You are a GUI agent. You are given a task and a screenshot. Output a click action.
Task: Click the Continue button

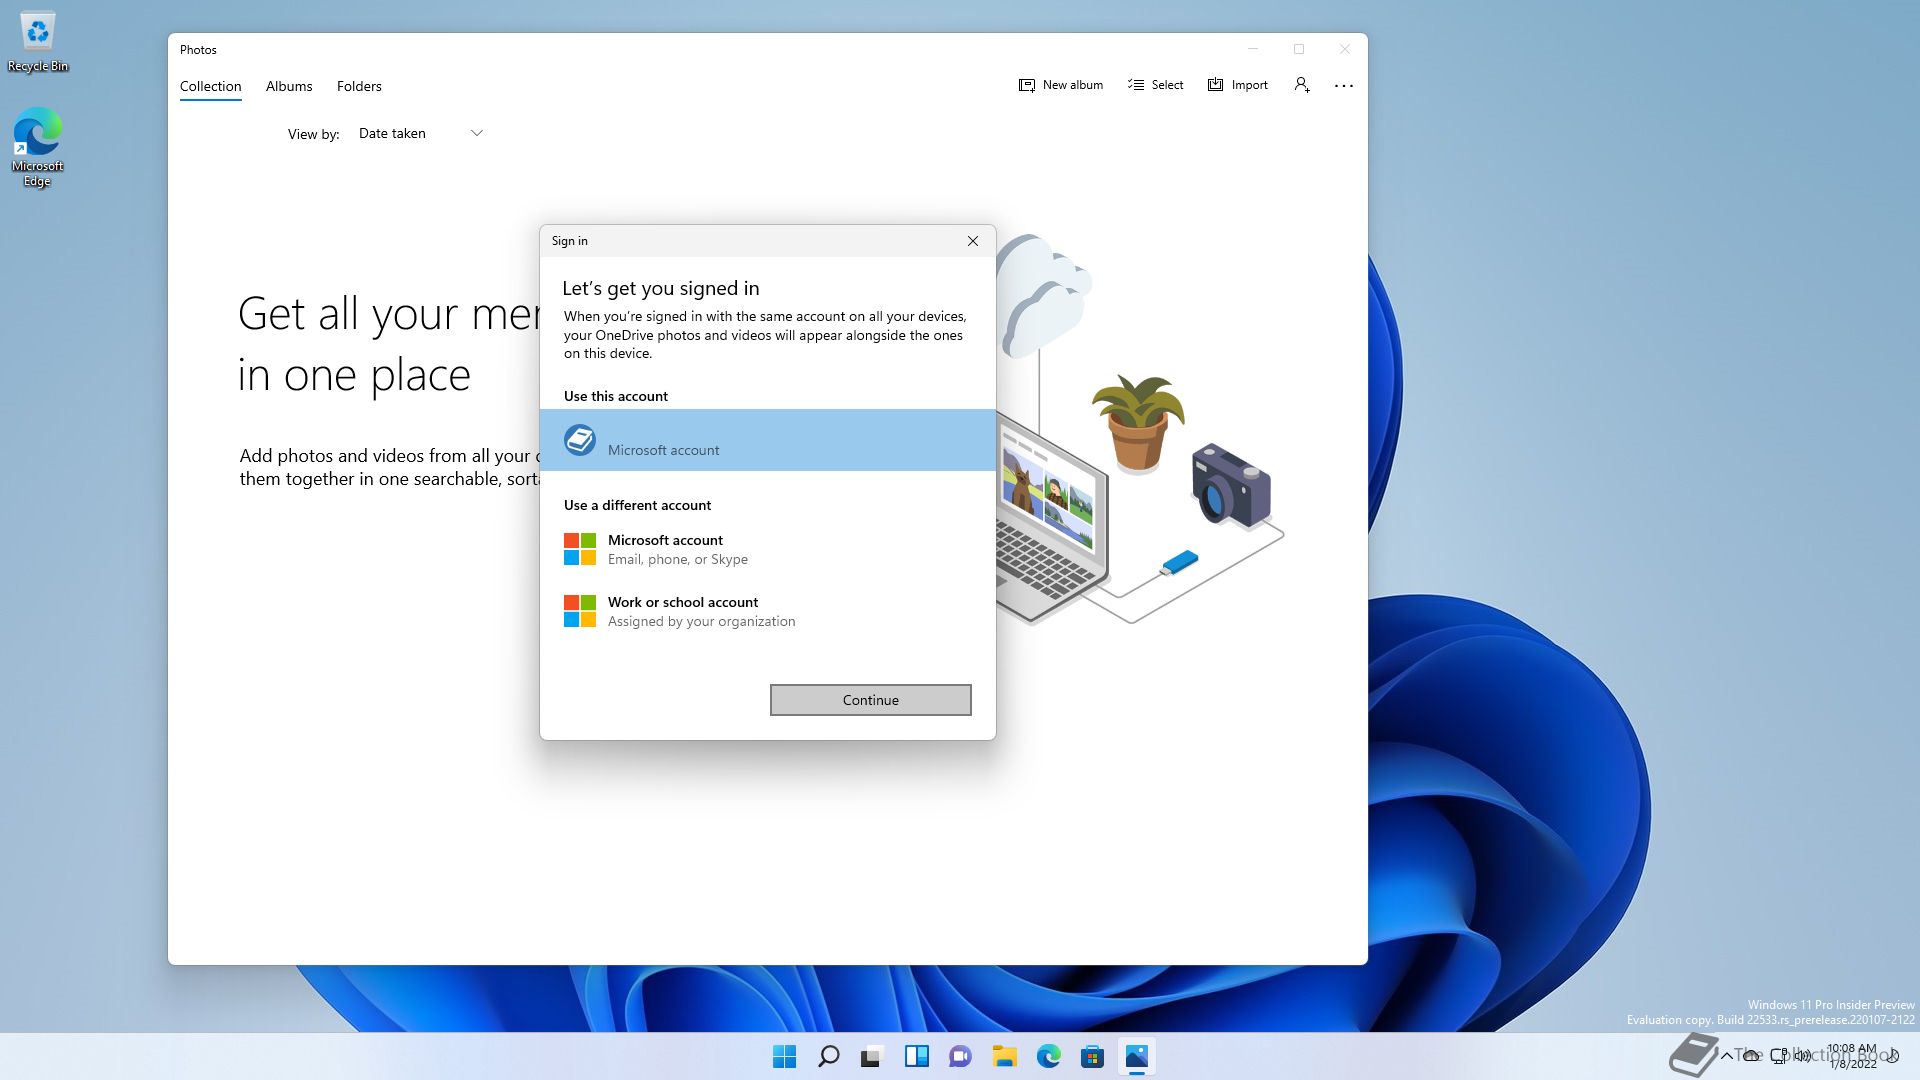[871, 700]
